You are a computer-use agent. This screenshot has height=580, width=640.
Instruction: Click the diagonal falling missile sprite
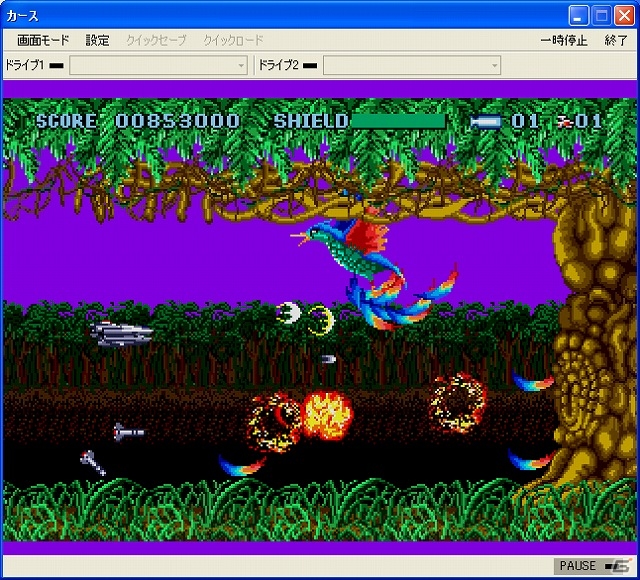point(93,463)
